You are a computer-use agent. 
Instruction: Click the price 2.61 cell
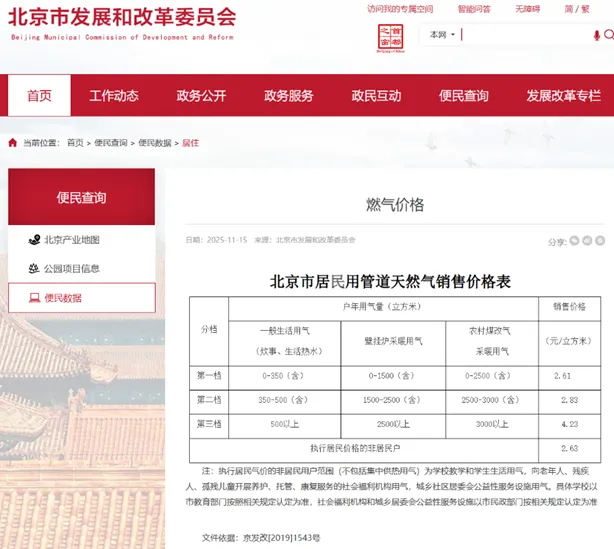click(569, 376)
